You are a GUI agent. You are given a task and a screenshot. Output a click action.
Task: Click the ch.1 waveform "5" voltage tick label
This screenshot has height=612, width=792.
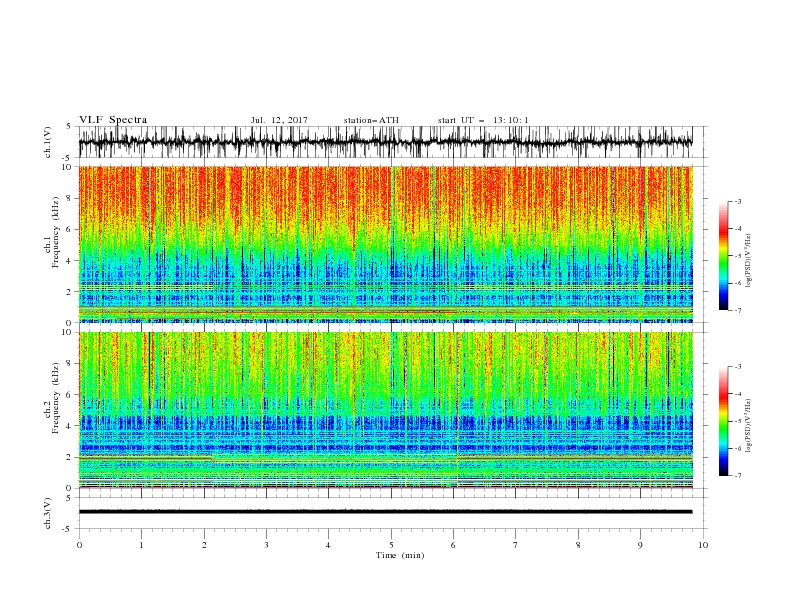69,127
